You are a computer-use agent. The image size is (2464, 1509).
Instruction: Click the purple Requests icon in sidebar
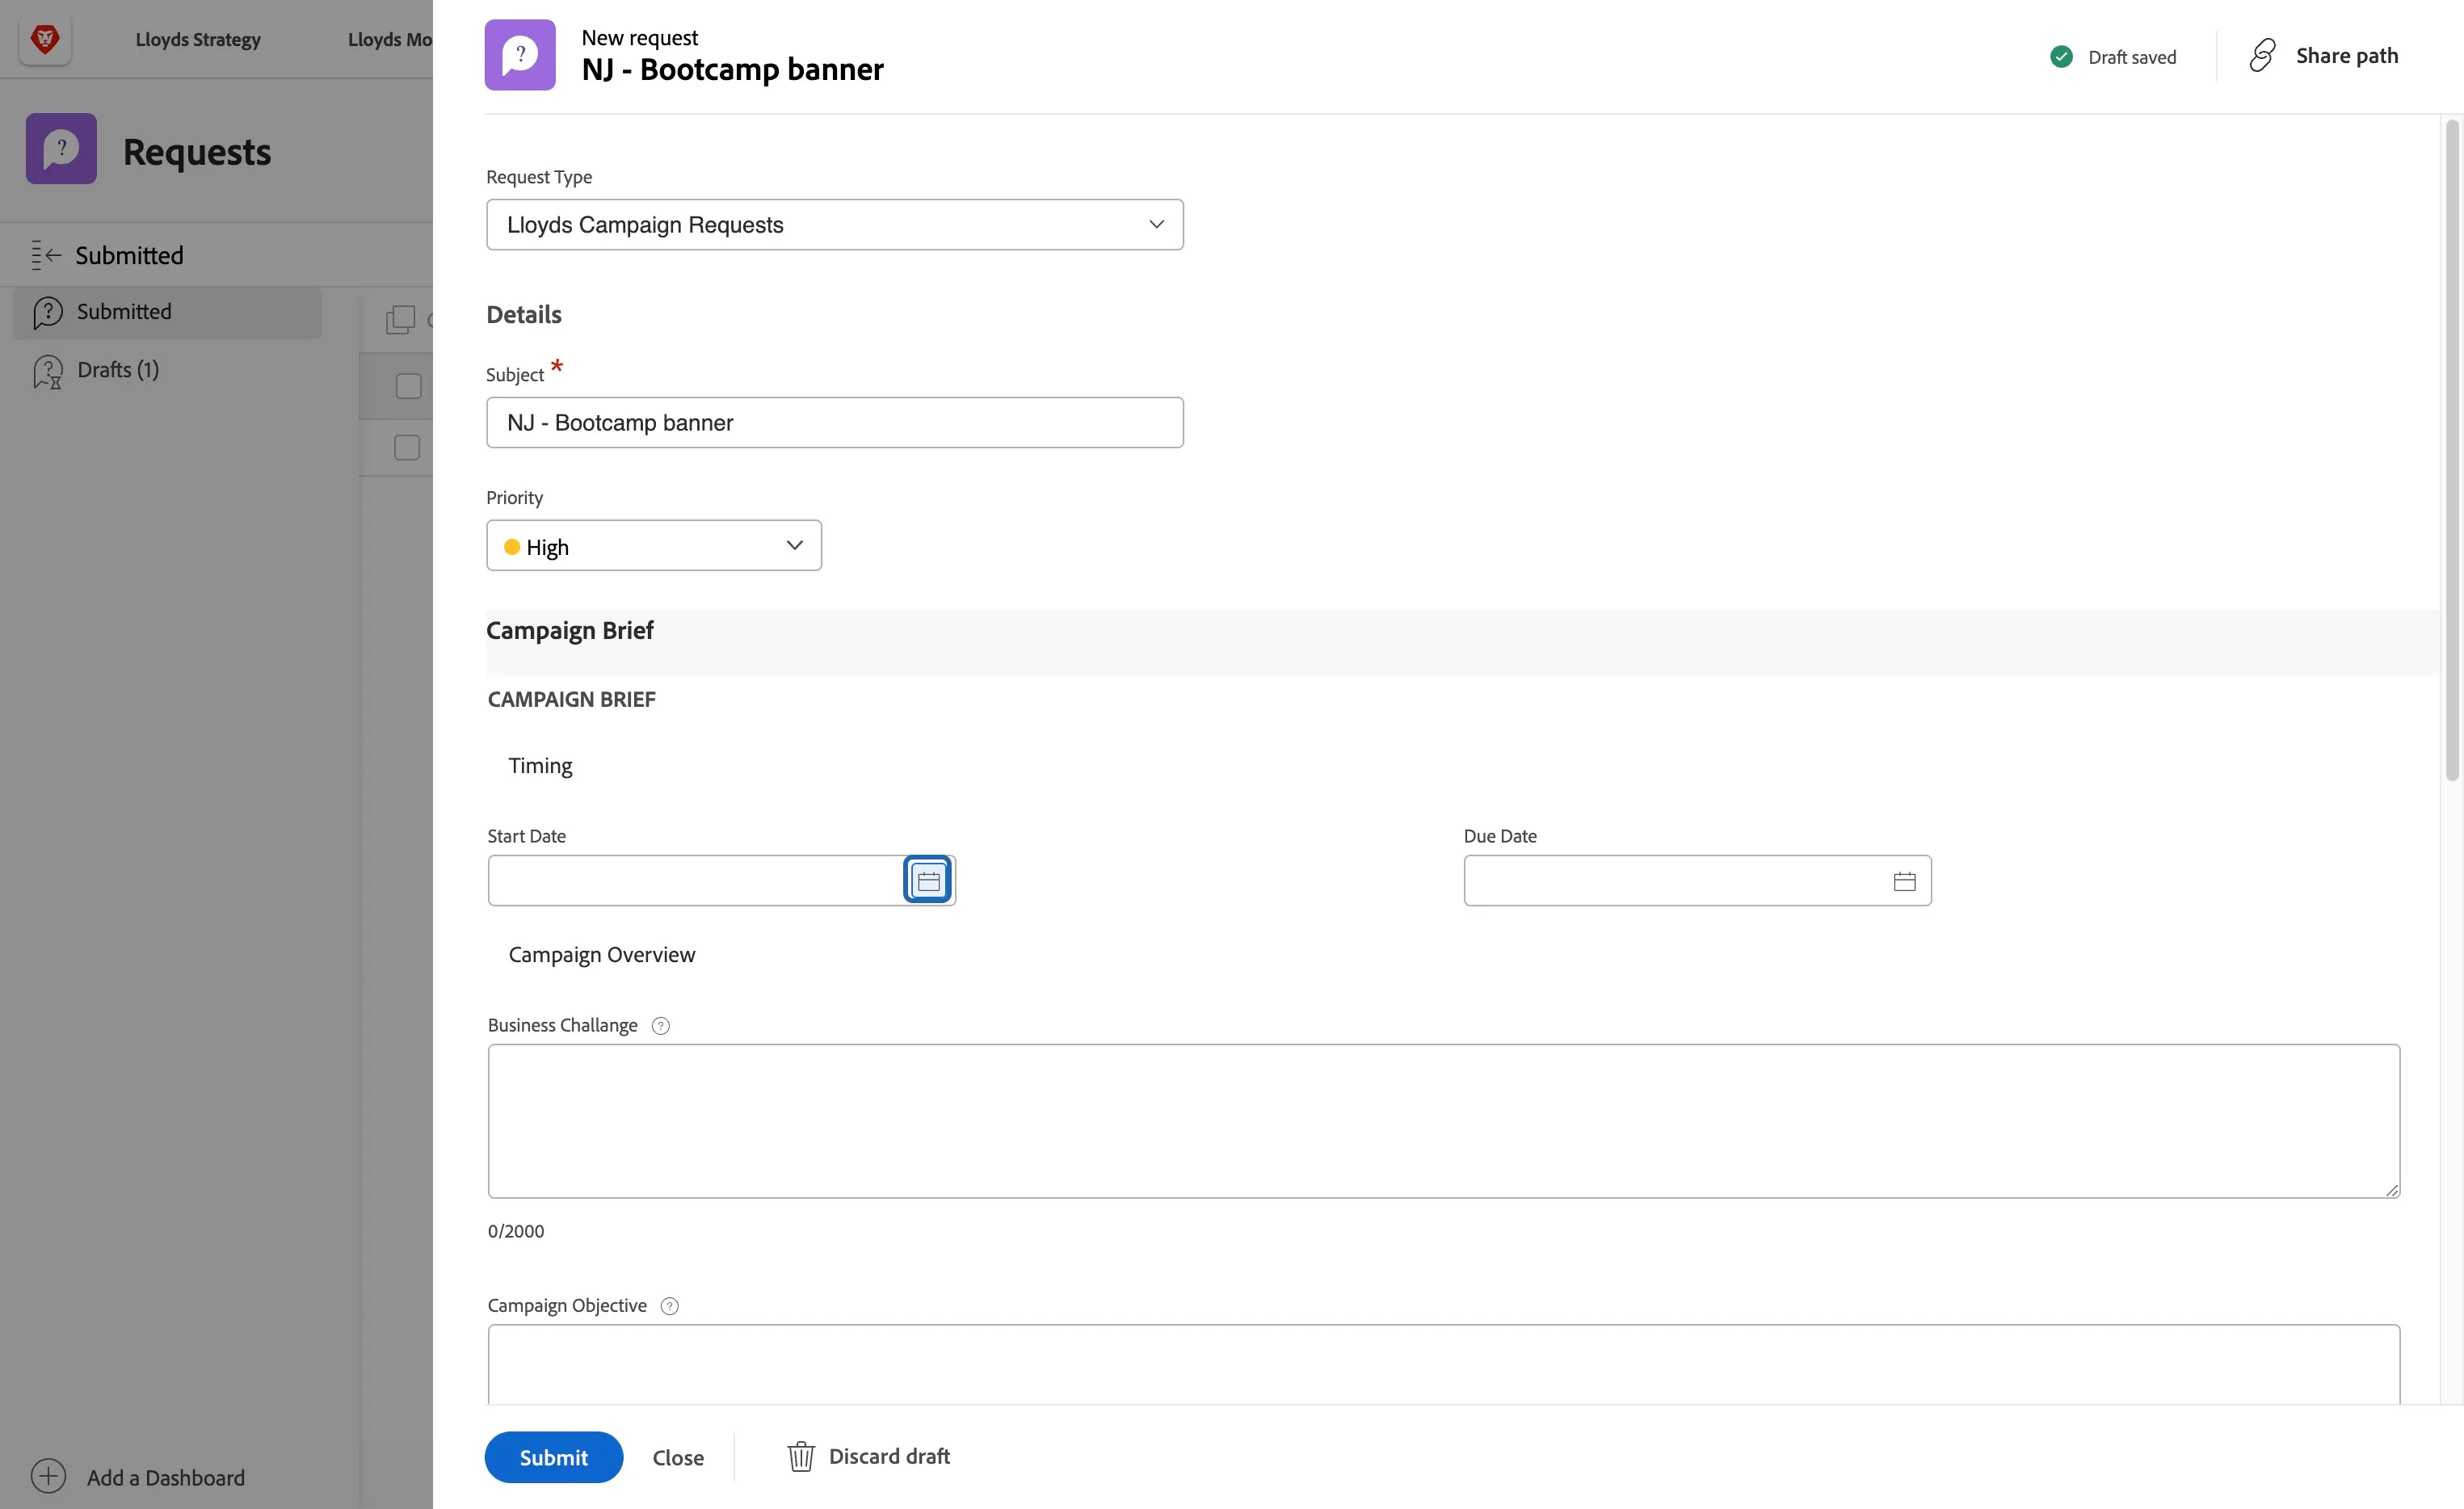pyautogui.click(x=61, y=149)
